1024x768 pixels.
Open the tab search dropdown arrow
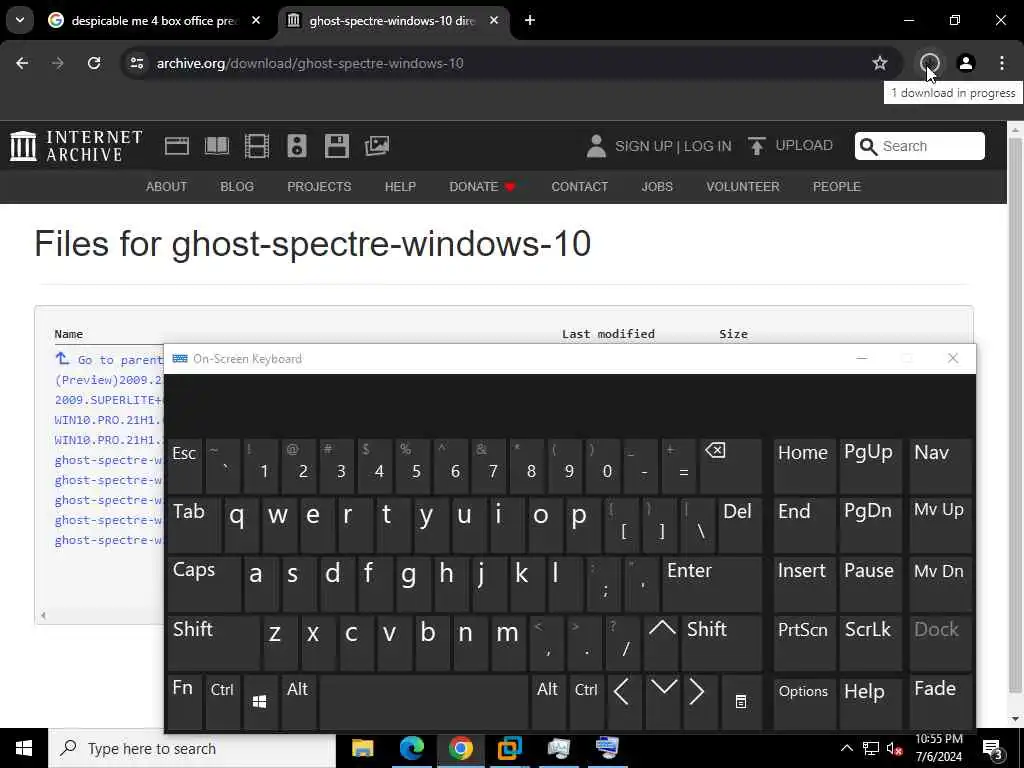pos(20,20)
